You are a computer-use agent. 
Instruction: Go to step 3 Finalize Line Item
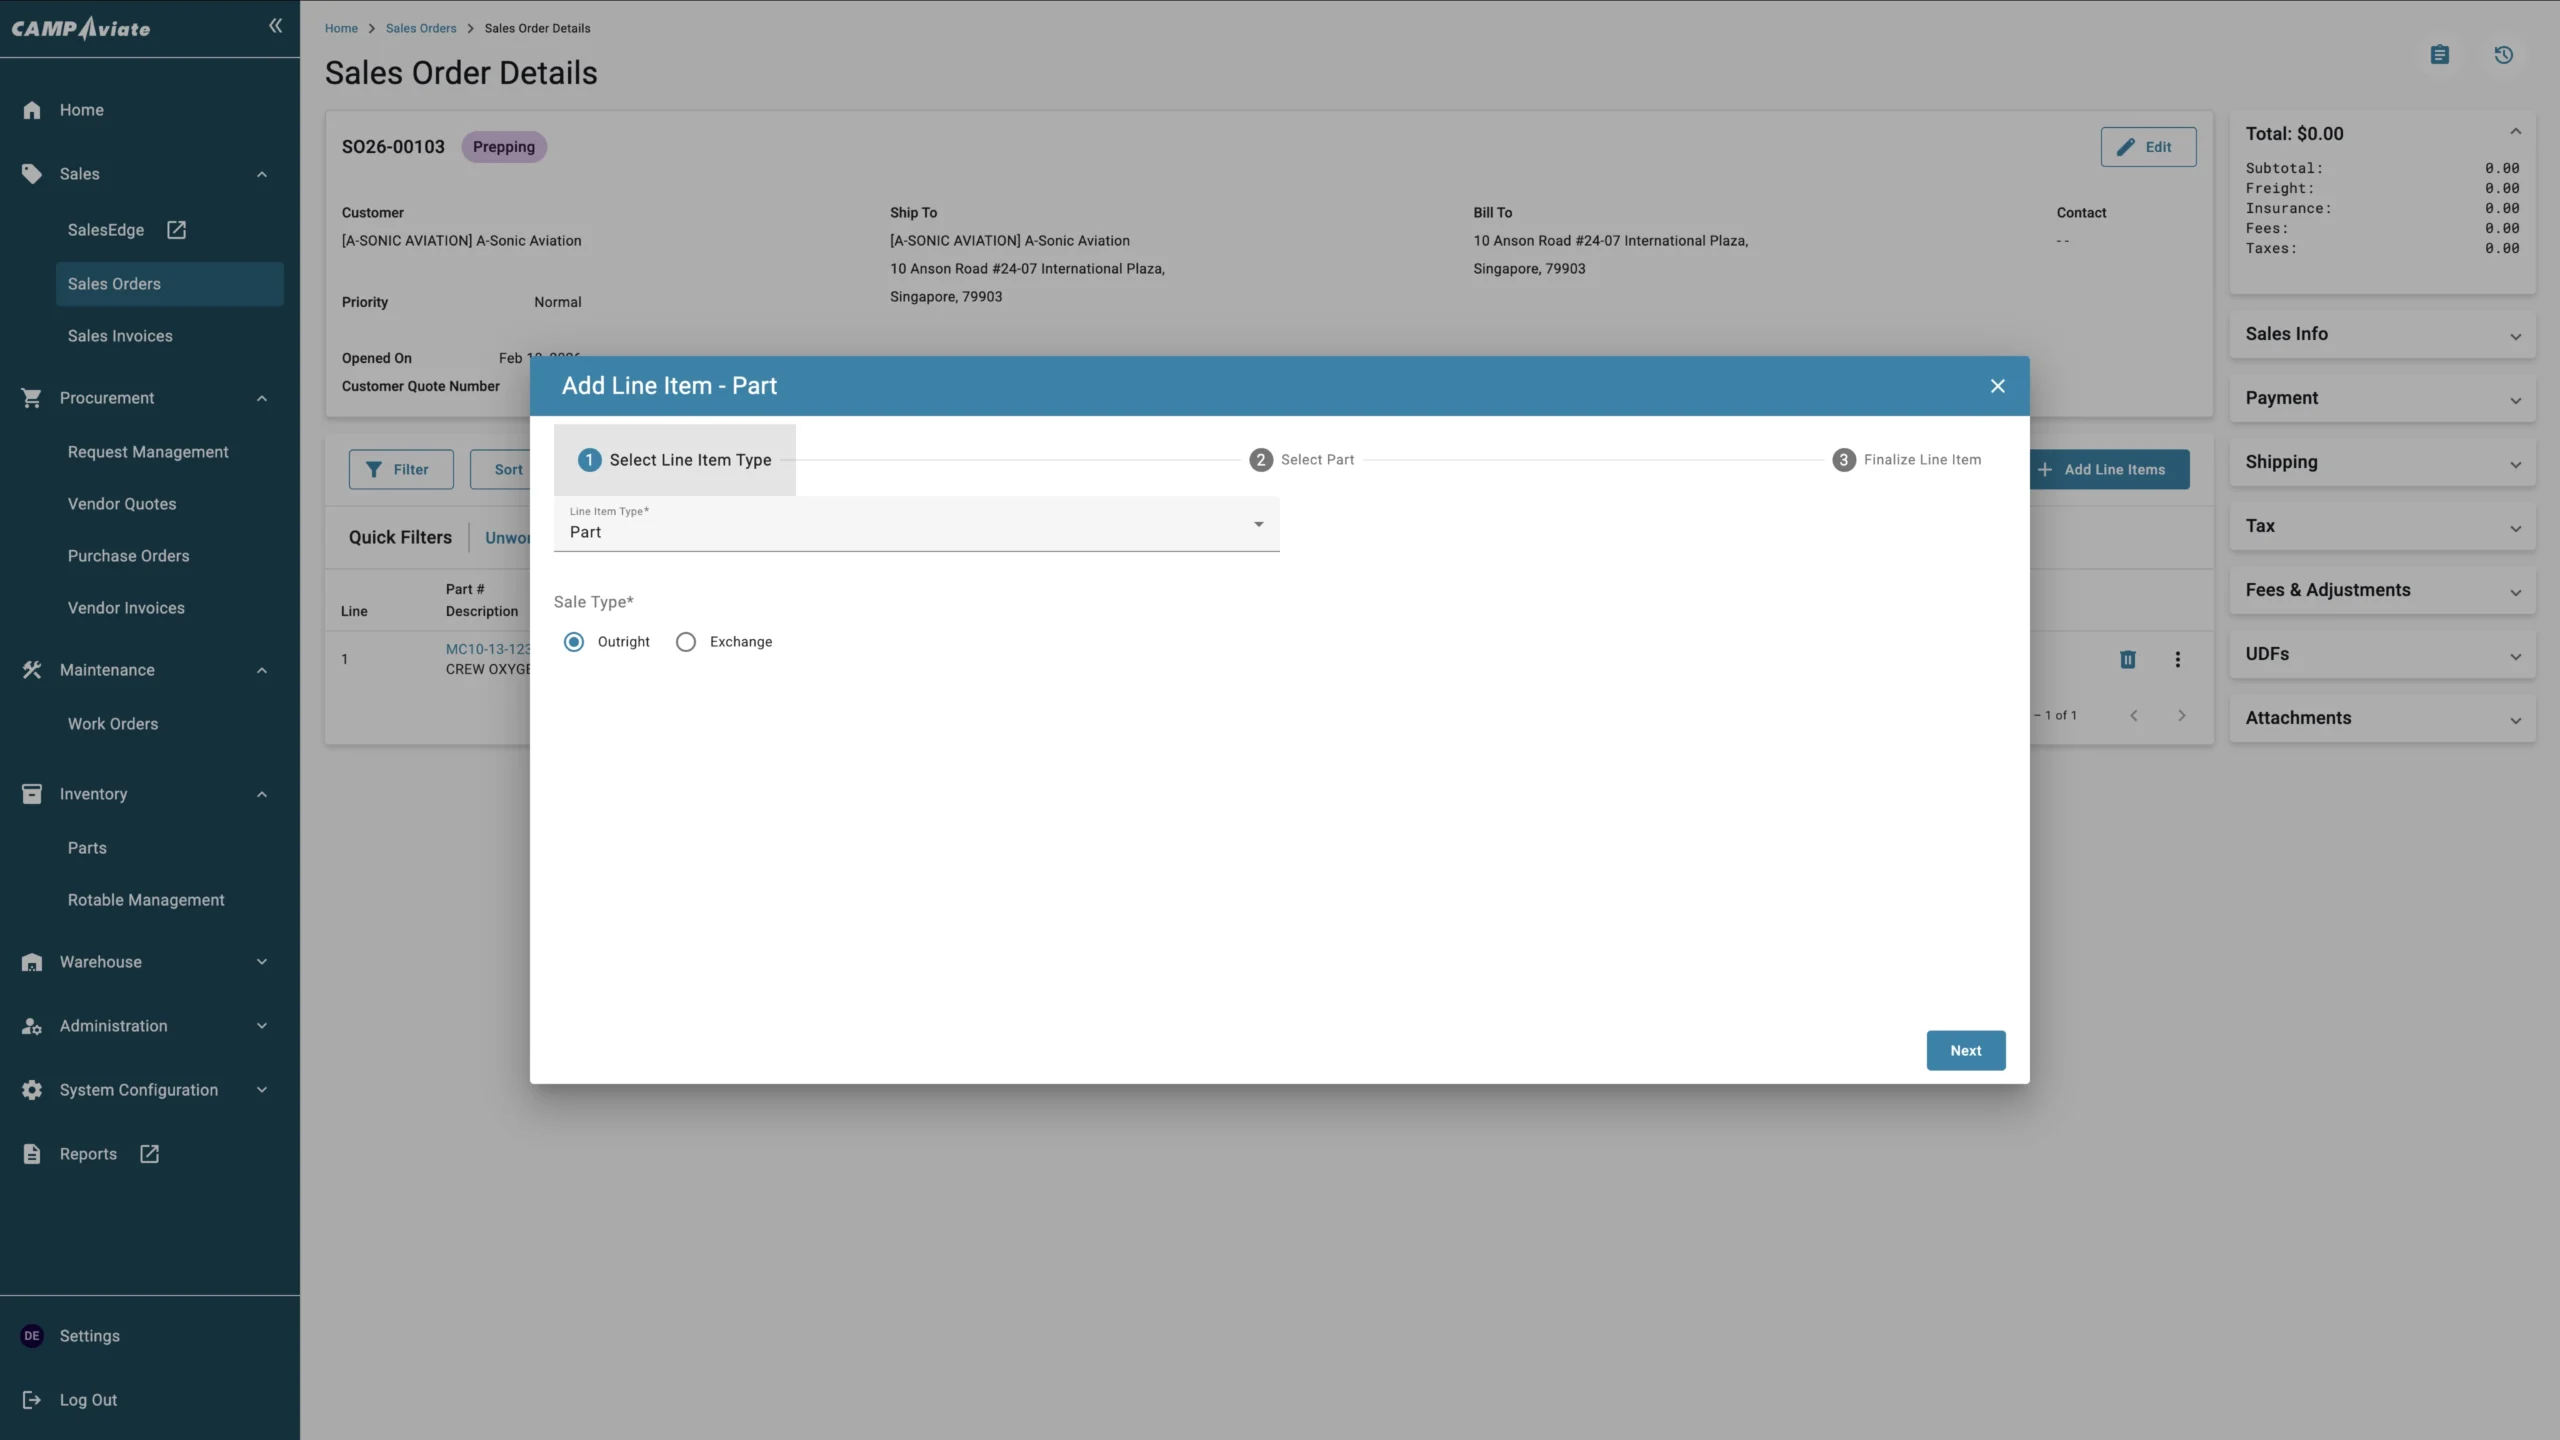coord(1906,460)
